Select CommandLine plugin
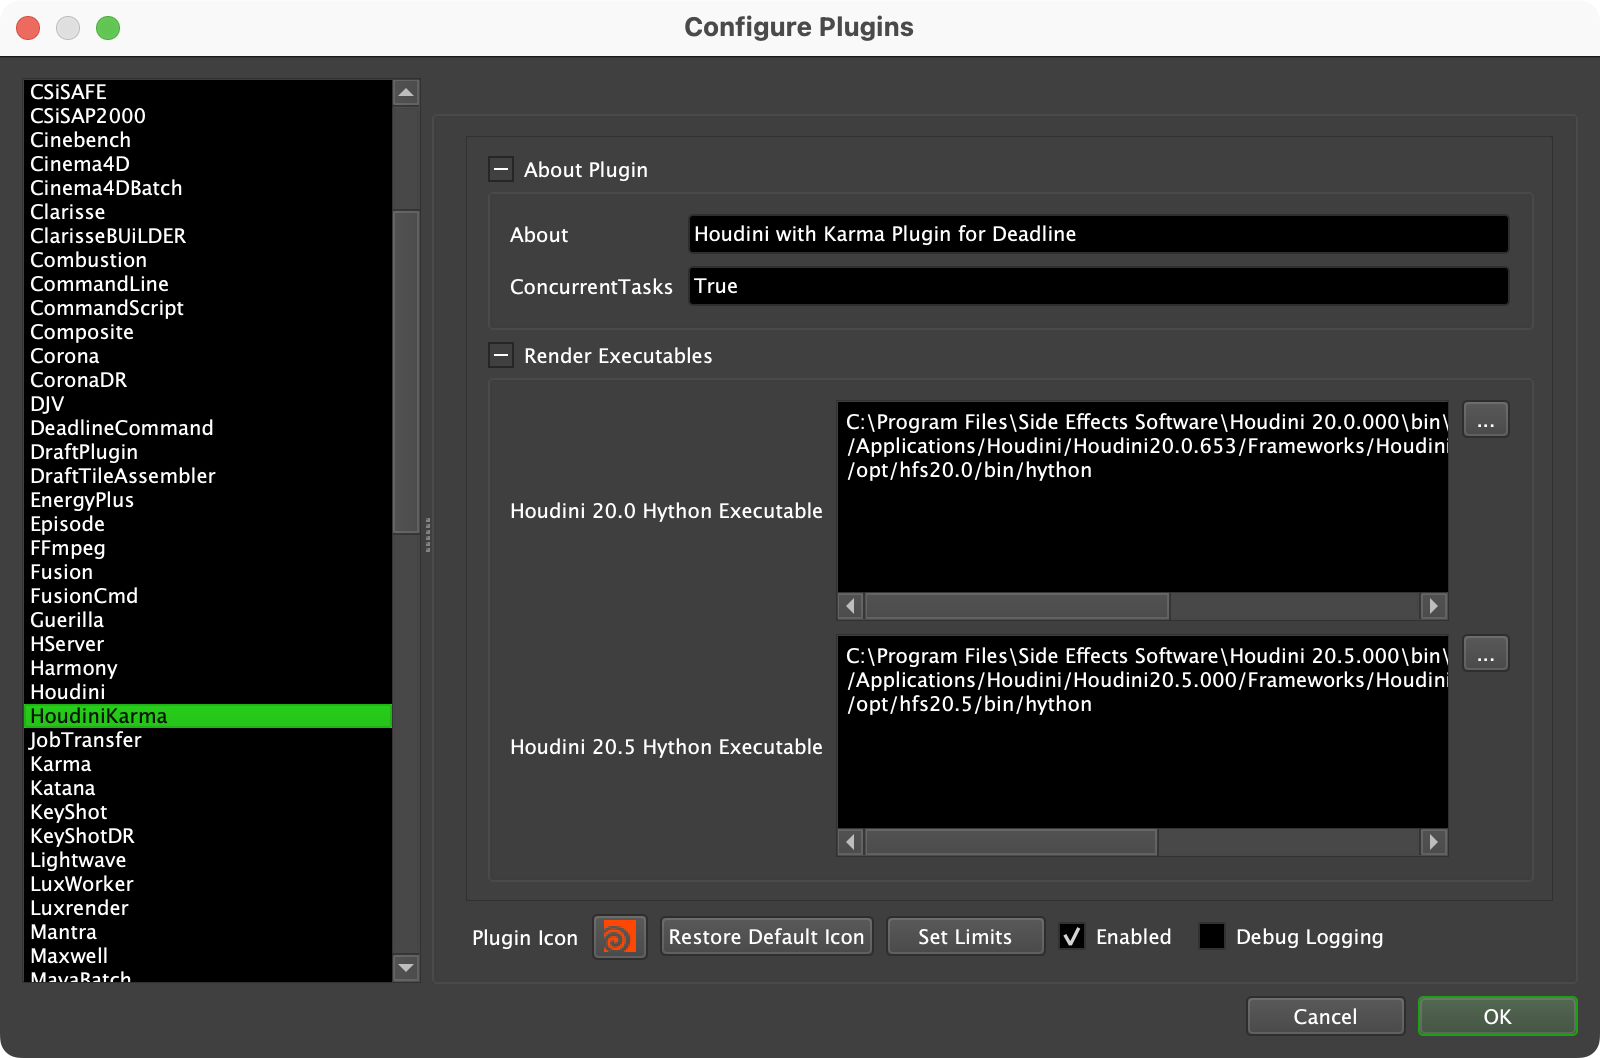The width and height of the screenshot is (1600, 1058). [x=208, y=284]
